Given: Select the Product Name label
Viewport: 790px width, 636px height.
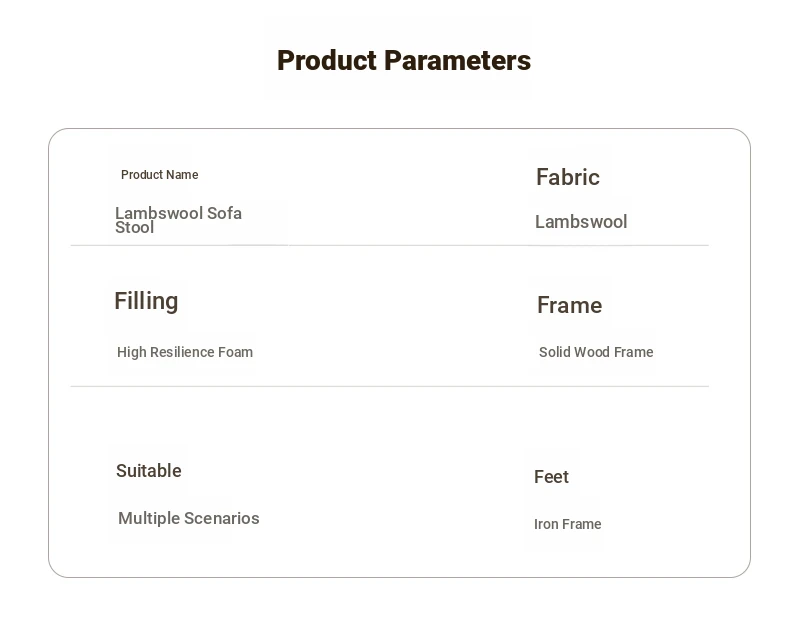Looking at the screenshot, I should pos(160,175).
